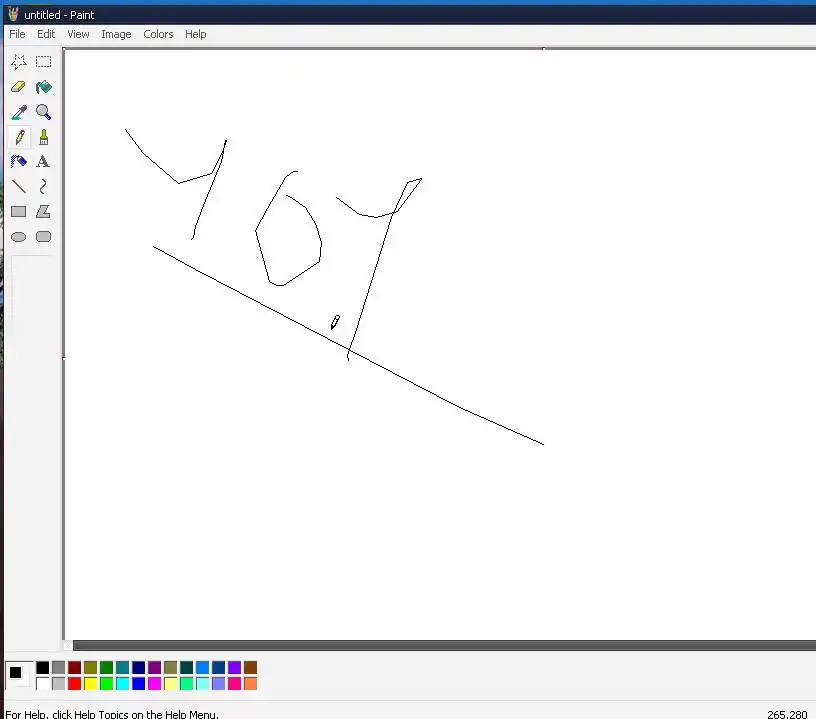
Task: Choose the dark red swatch
Action: point(74,667)
